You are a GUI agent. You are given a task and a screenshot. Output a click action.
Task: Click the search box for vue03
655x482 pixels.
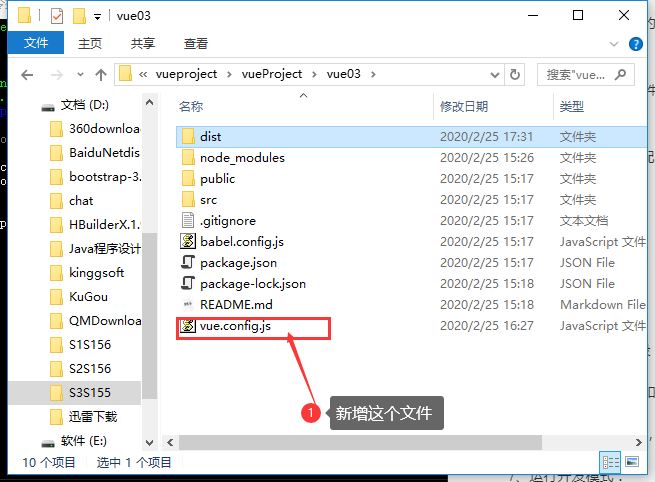(586, 75)
